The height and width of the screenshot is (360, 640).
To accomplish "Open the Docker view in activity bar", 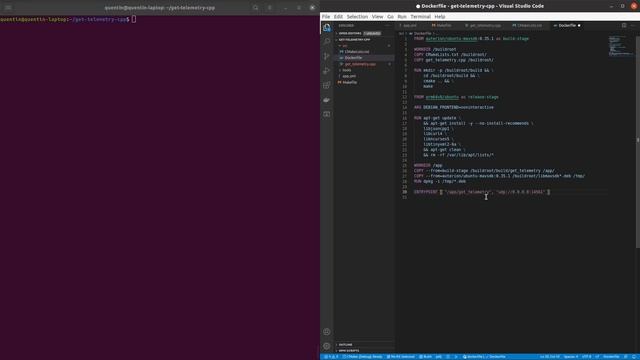I will pos(327,100).
